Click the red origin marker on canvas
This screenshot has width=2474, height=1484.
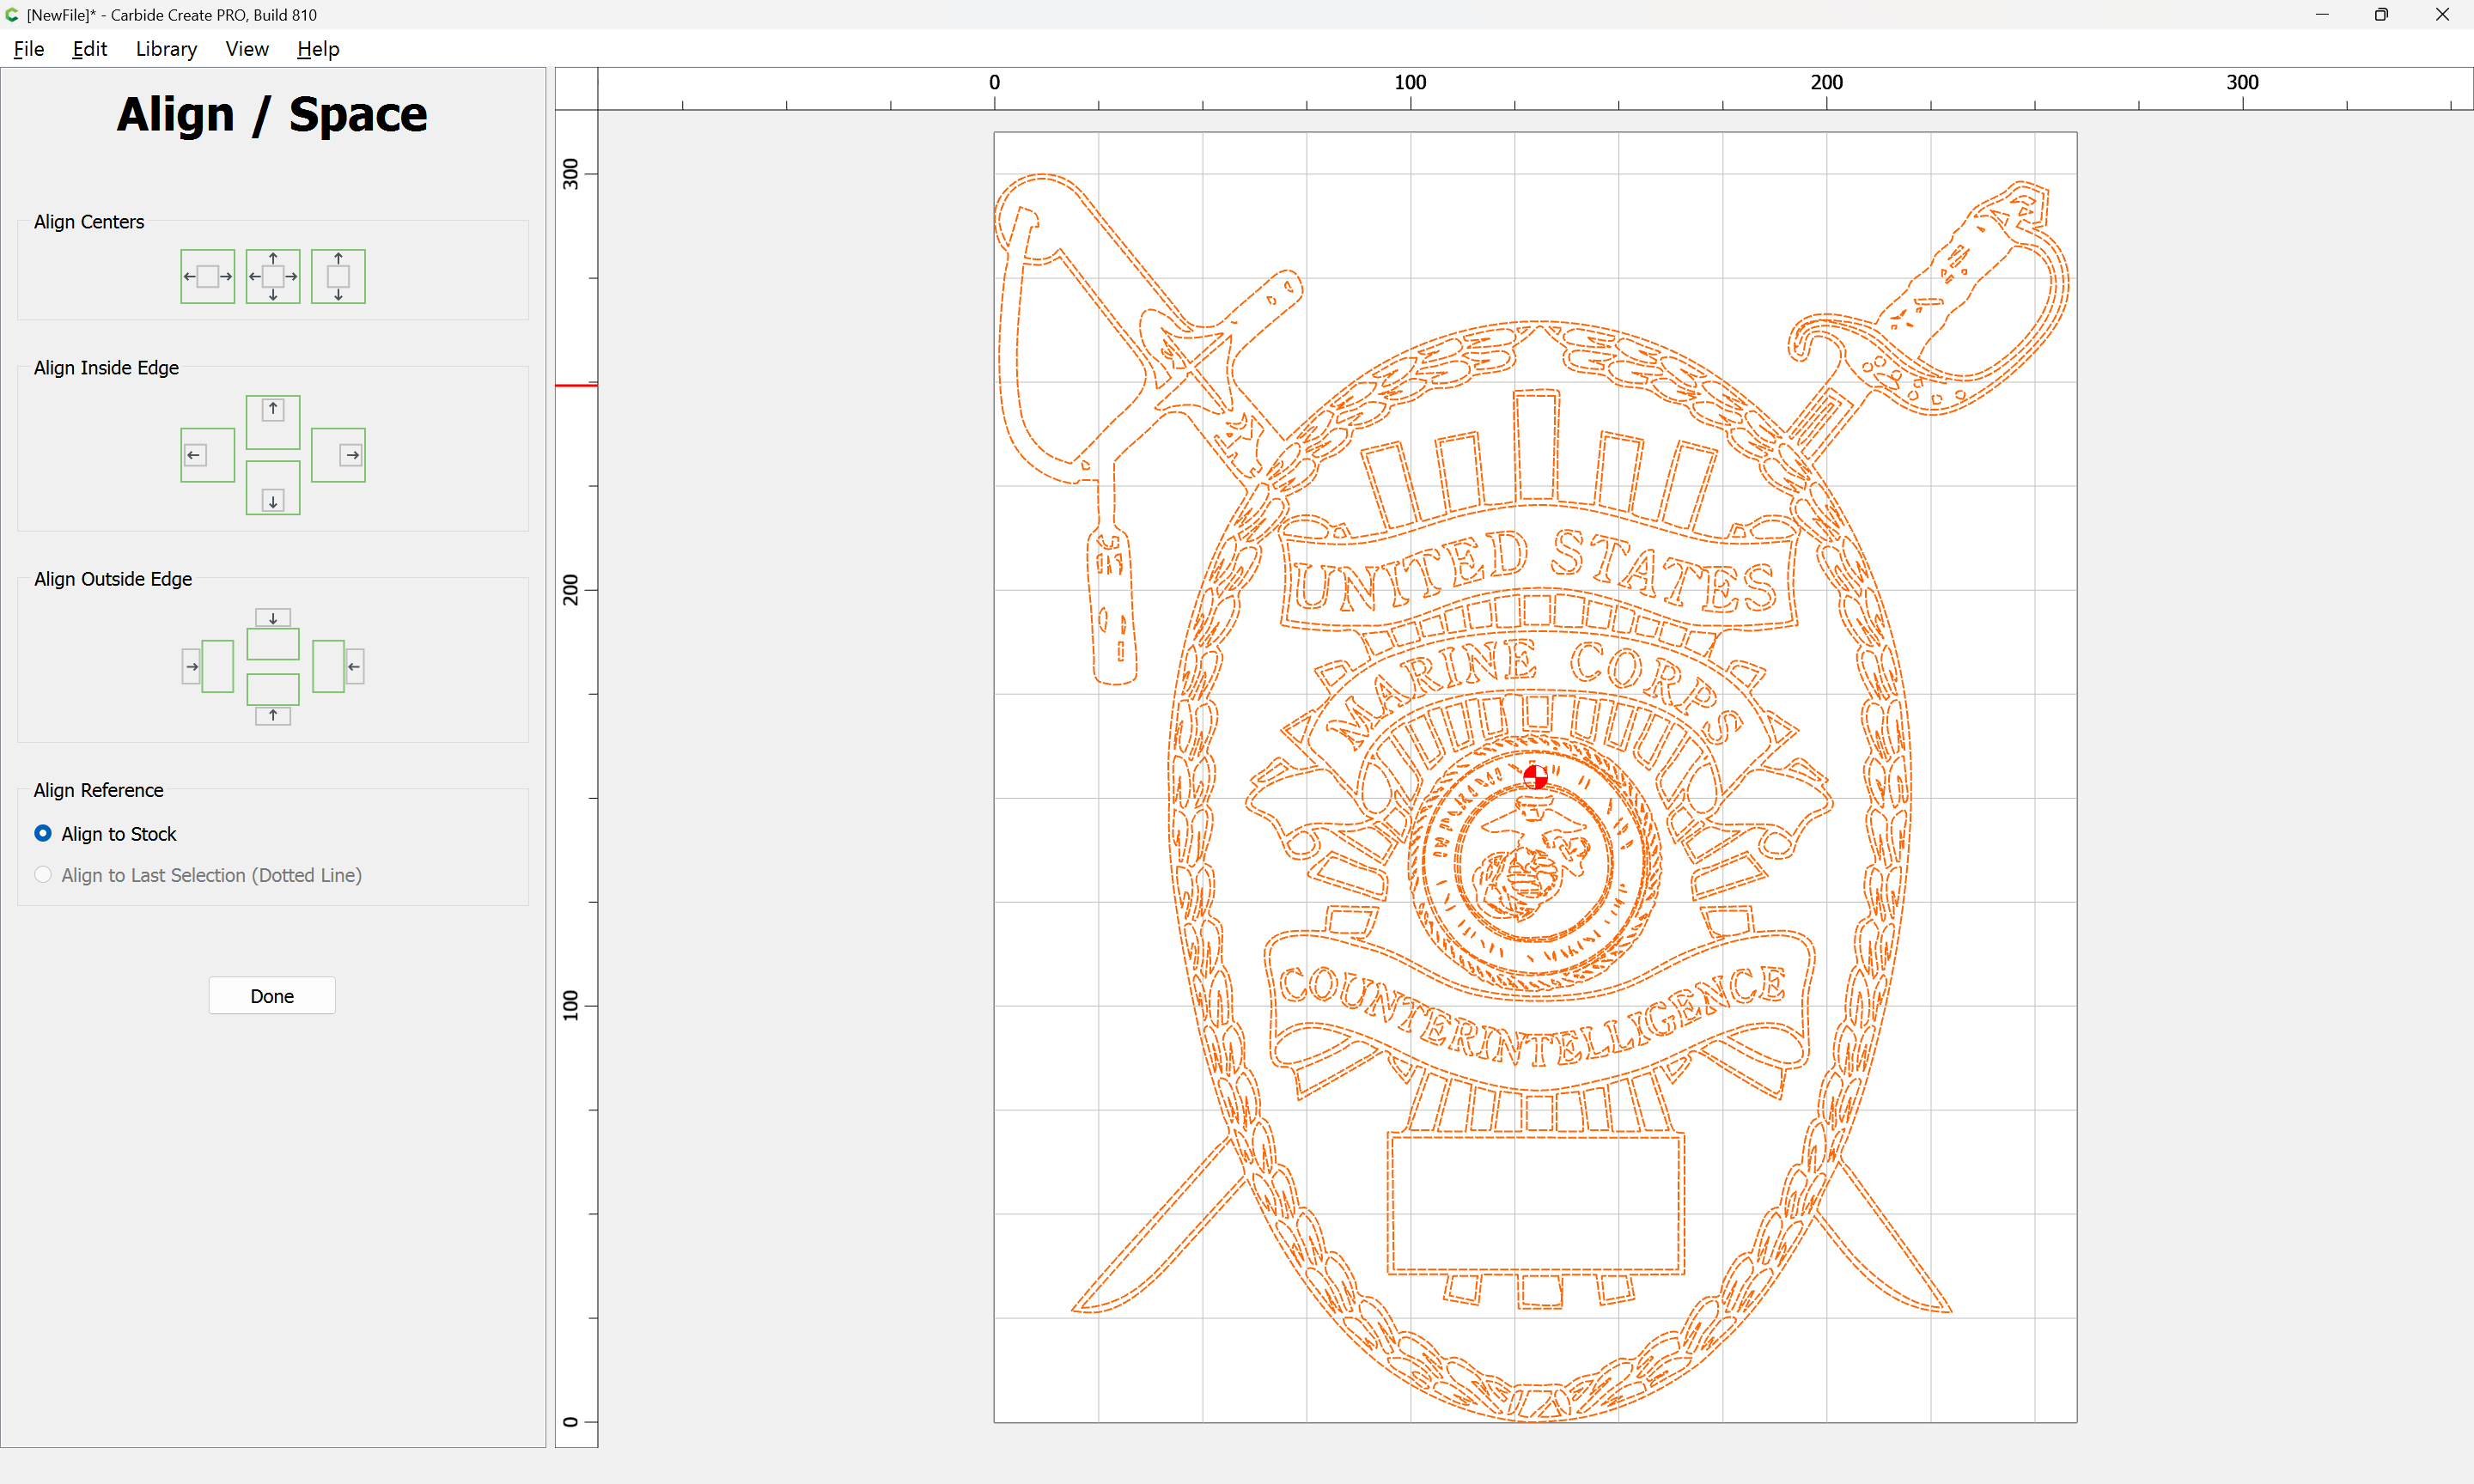tap(1535, 777)
